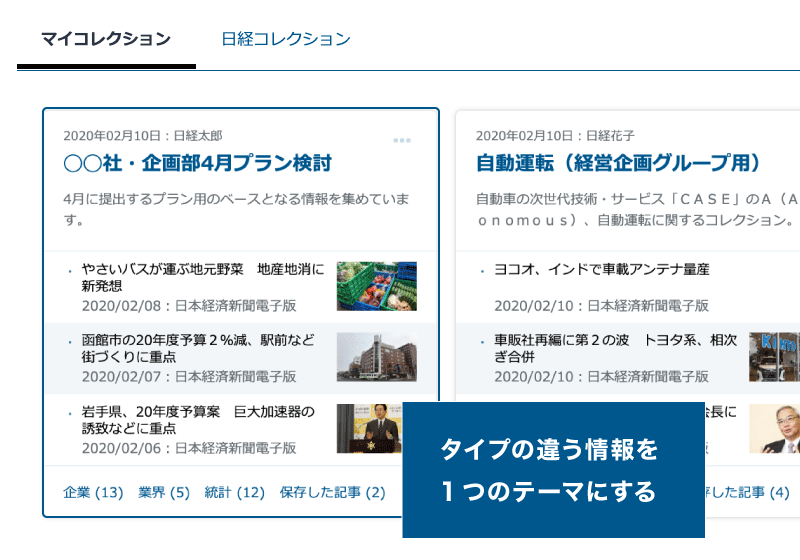The image size is (800, 560).
Task: Open article ヨコオ、インドで車載アンテナ量産
Action: (602, 269)
